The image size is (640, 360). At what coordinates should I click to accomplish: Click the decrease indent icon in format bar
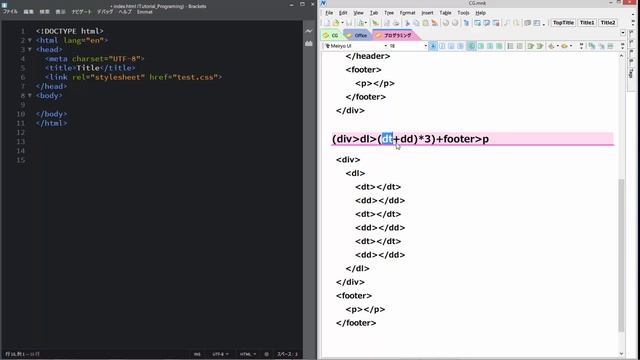(530, 46)
